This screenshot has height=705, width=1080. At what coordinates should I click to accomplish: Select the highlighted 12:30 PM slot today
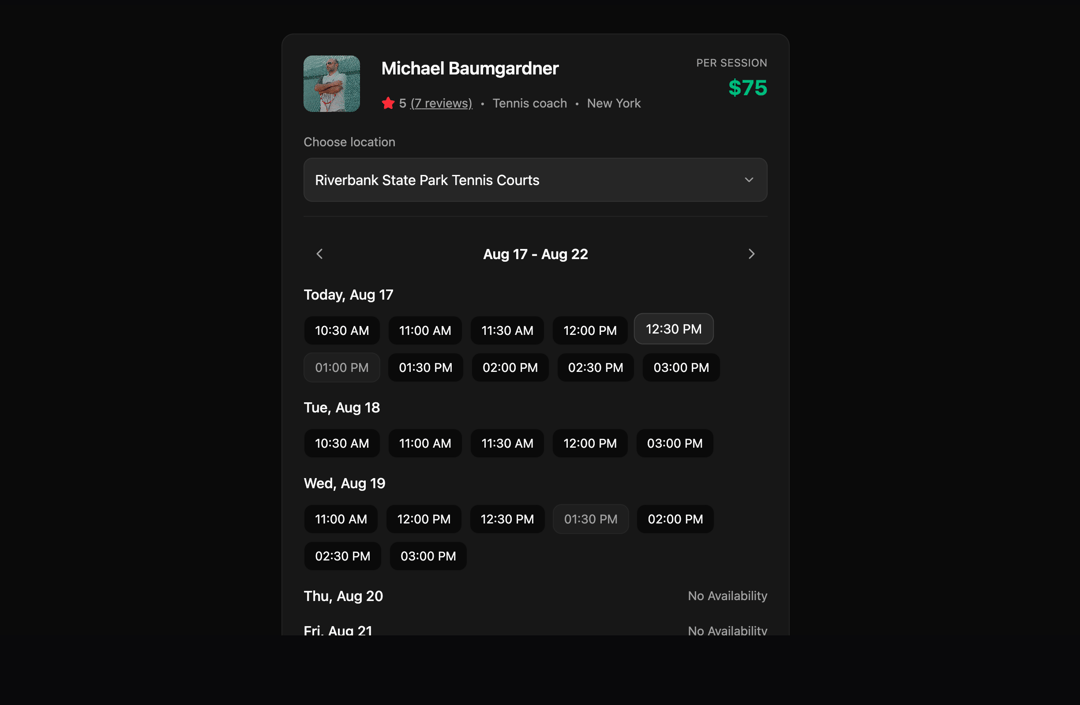click(x=674, y=329)
